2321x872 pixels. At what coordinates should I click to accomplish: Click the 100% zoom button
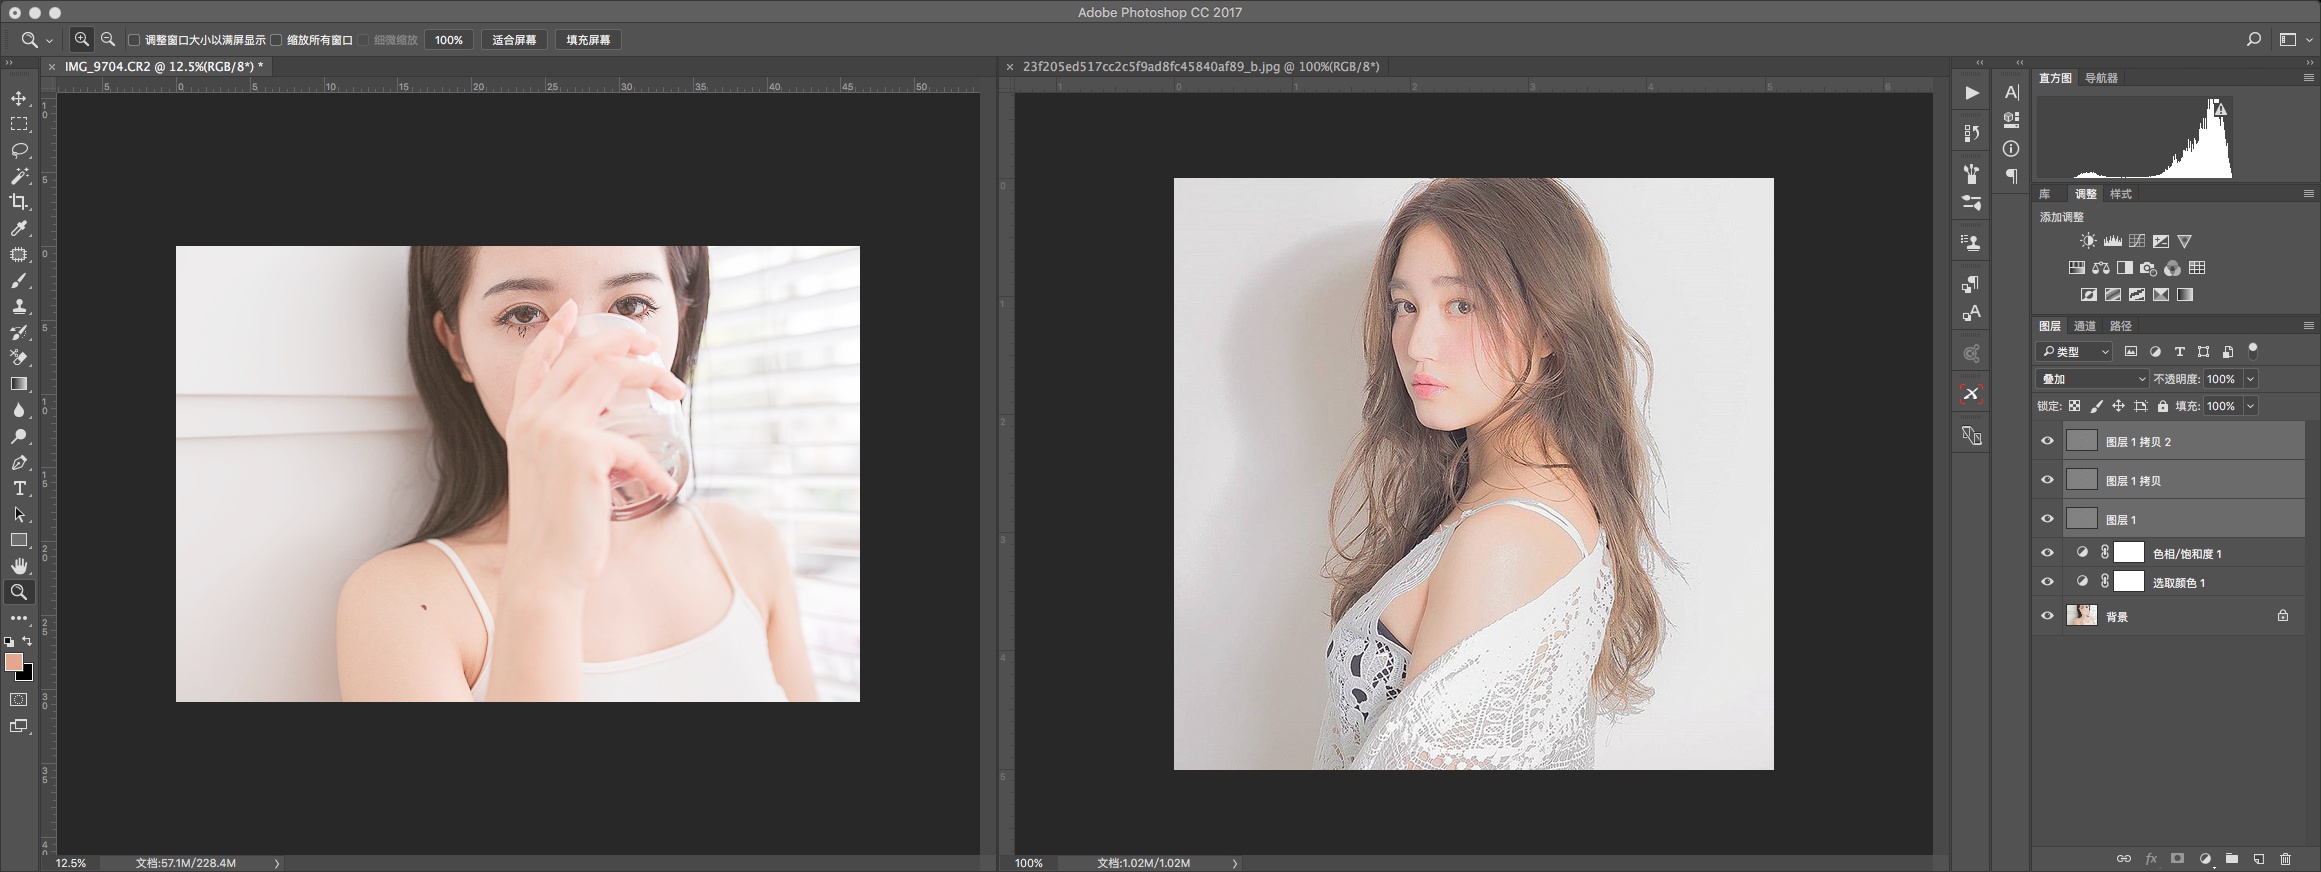[449, 40]
